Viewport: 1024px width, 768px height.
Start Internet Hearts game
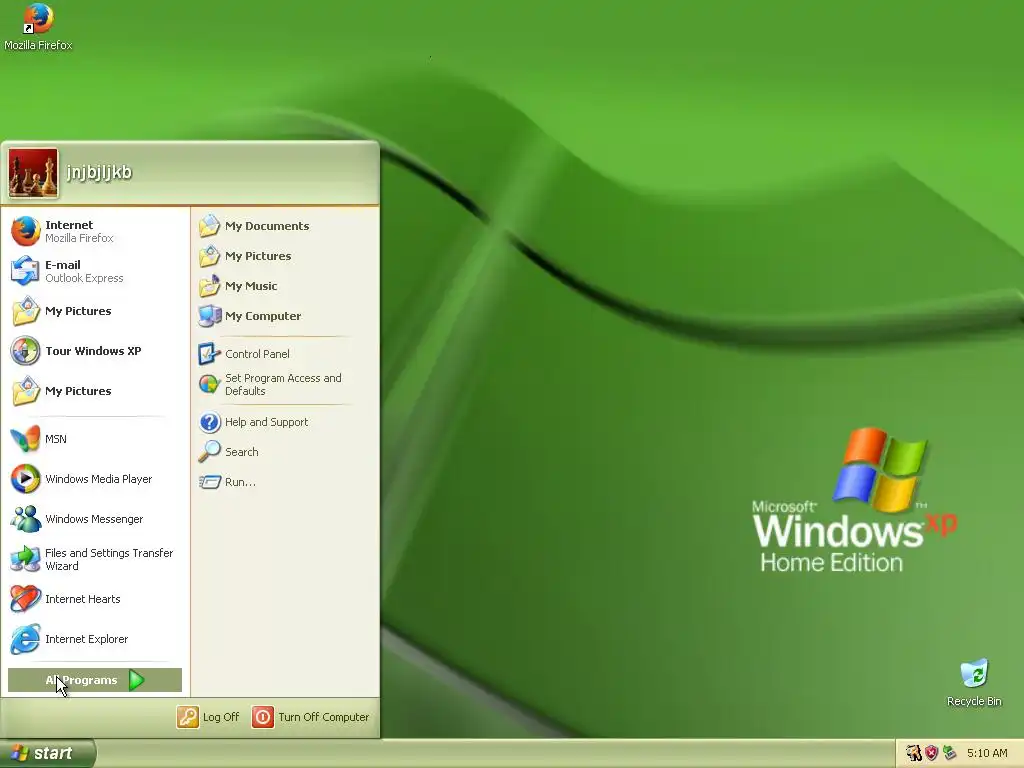(x=97, y=599)
